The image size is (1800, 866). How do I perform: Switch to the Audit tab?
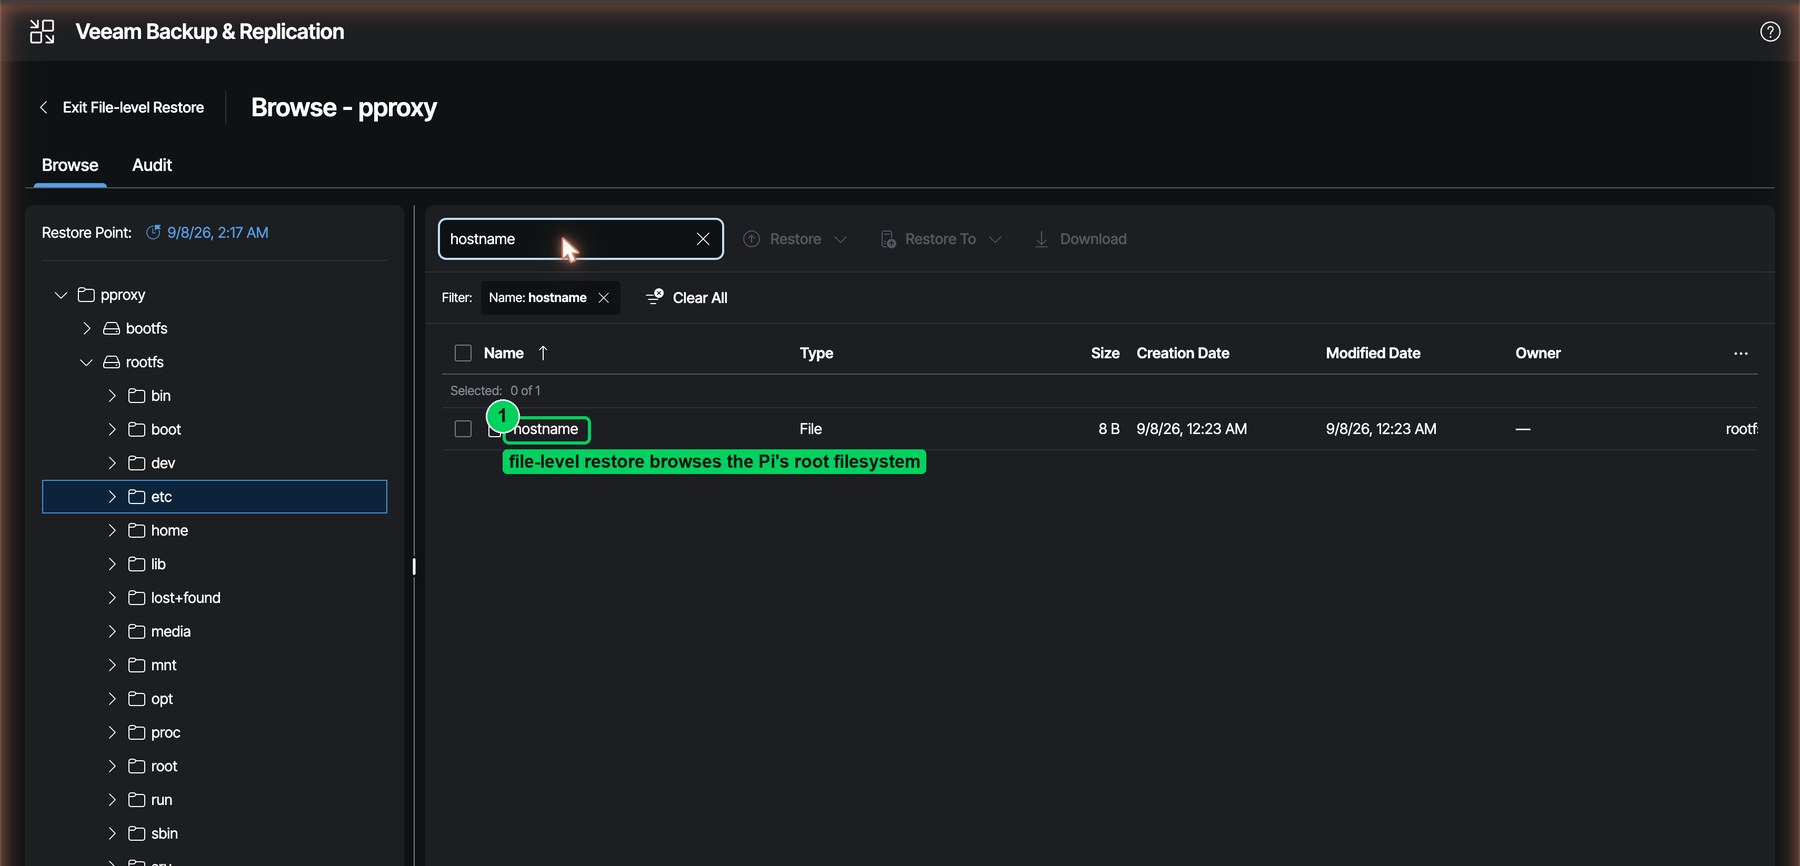click(152, 165)
